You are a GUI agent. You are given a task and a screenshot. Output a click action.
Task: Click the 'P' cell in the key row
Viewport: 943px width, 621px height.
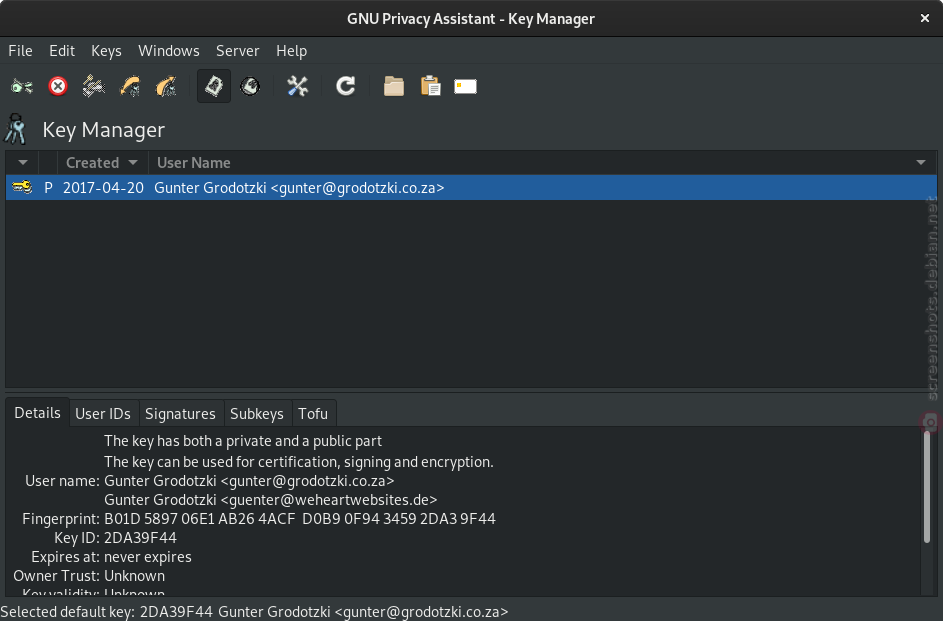(x=48, y=188)
